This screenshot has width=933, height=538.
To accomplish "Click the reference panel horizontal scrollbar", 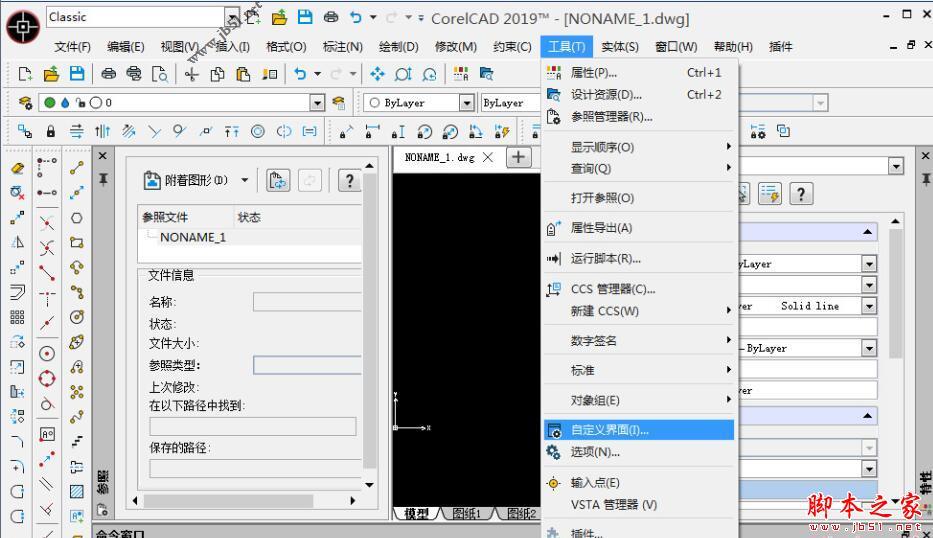I will click(x=229, y=501).
